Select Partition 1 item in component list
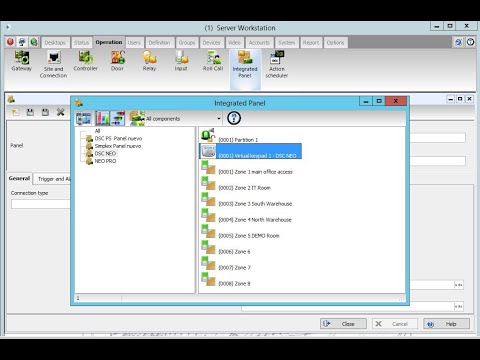480x360 pixels. coord(230,136)
